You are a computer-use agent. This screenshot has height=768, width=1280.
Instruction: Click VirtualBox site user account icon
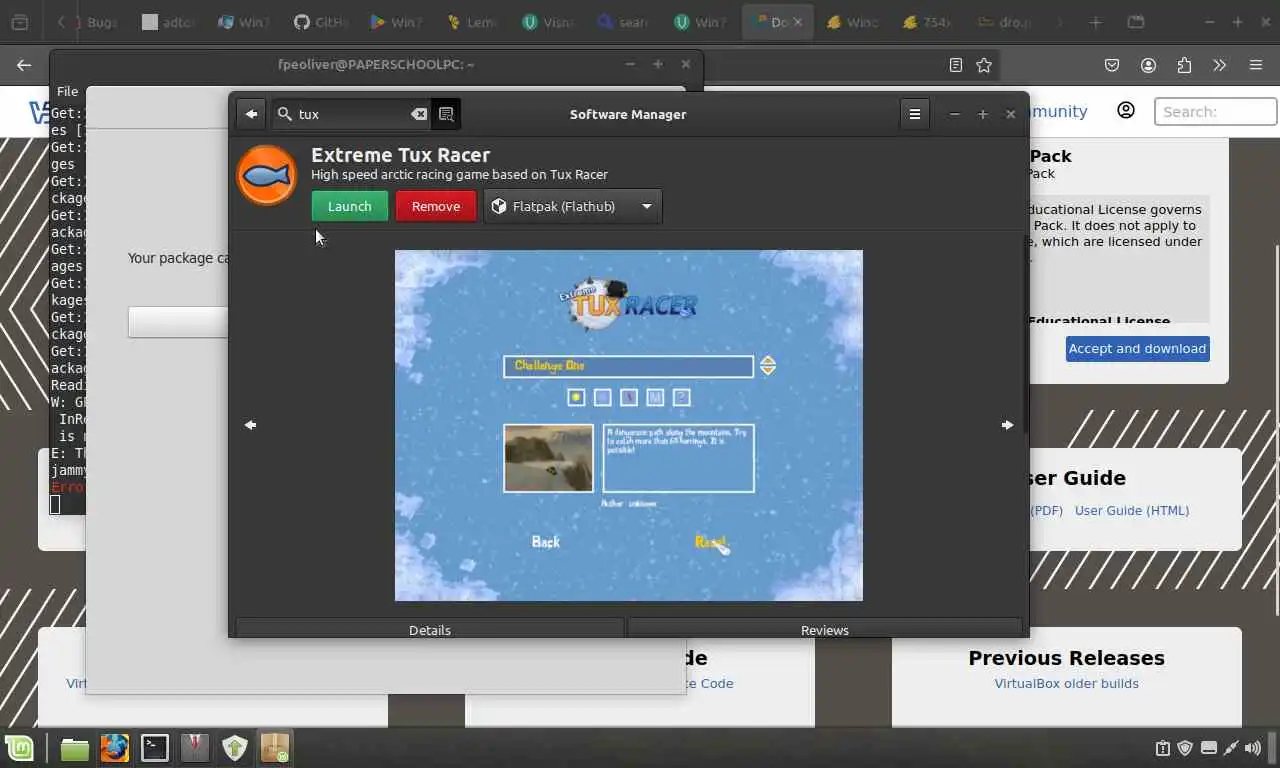1126,110
